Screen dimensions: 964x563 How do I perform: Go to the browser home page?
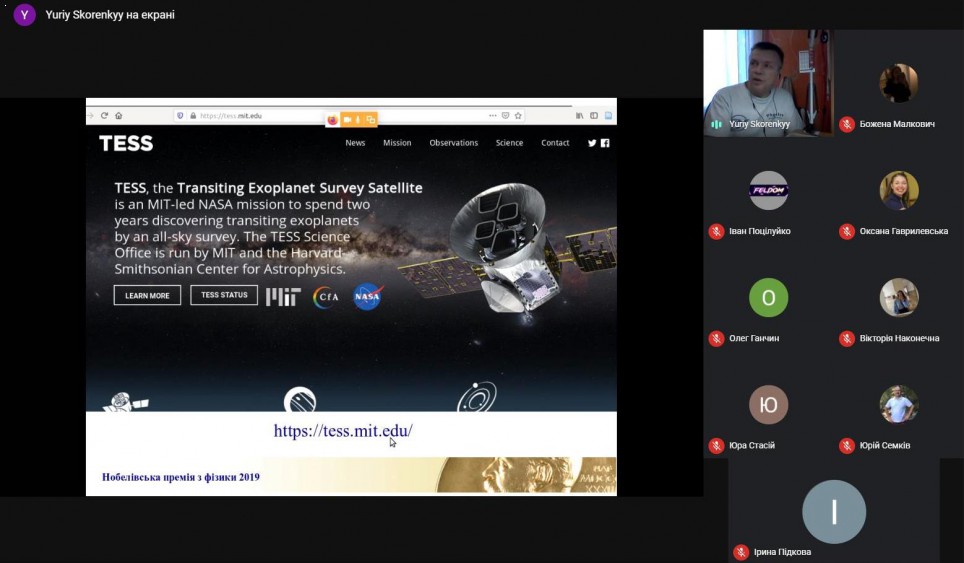tap(119, 116)
